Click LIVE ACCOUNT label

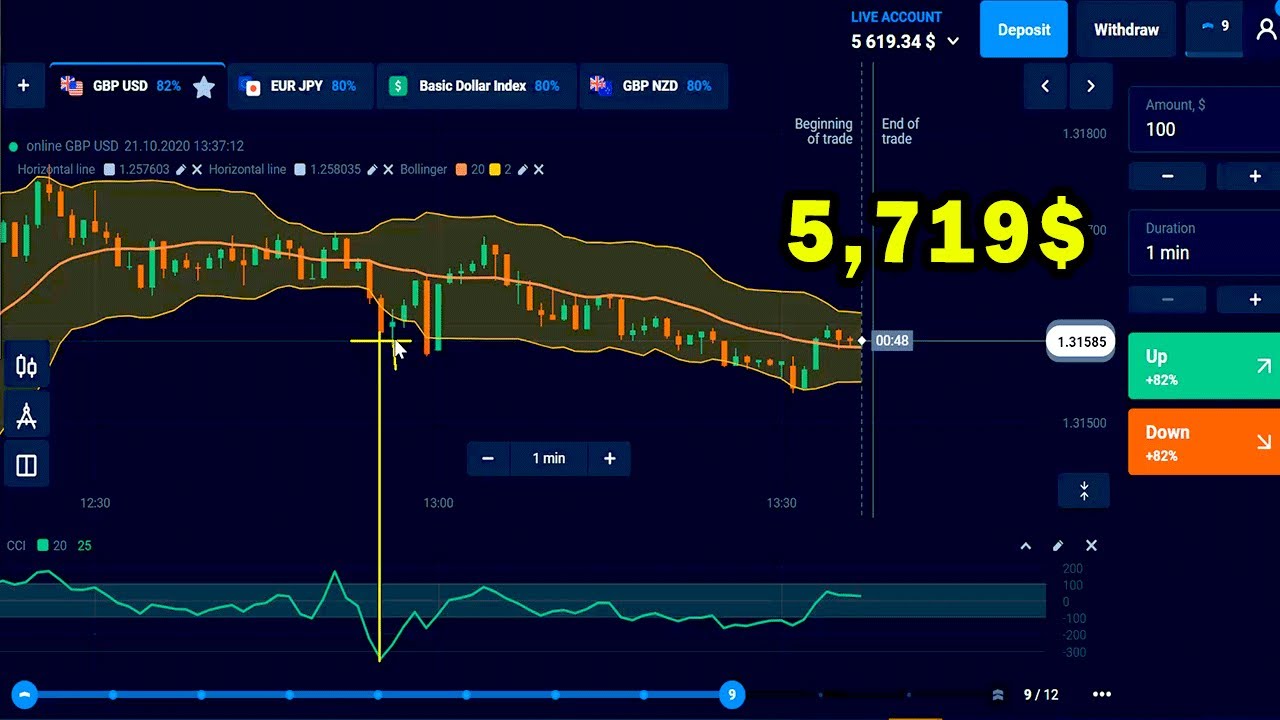point(896,17)
